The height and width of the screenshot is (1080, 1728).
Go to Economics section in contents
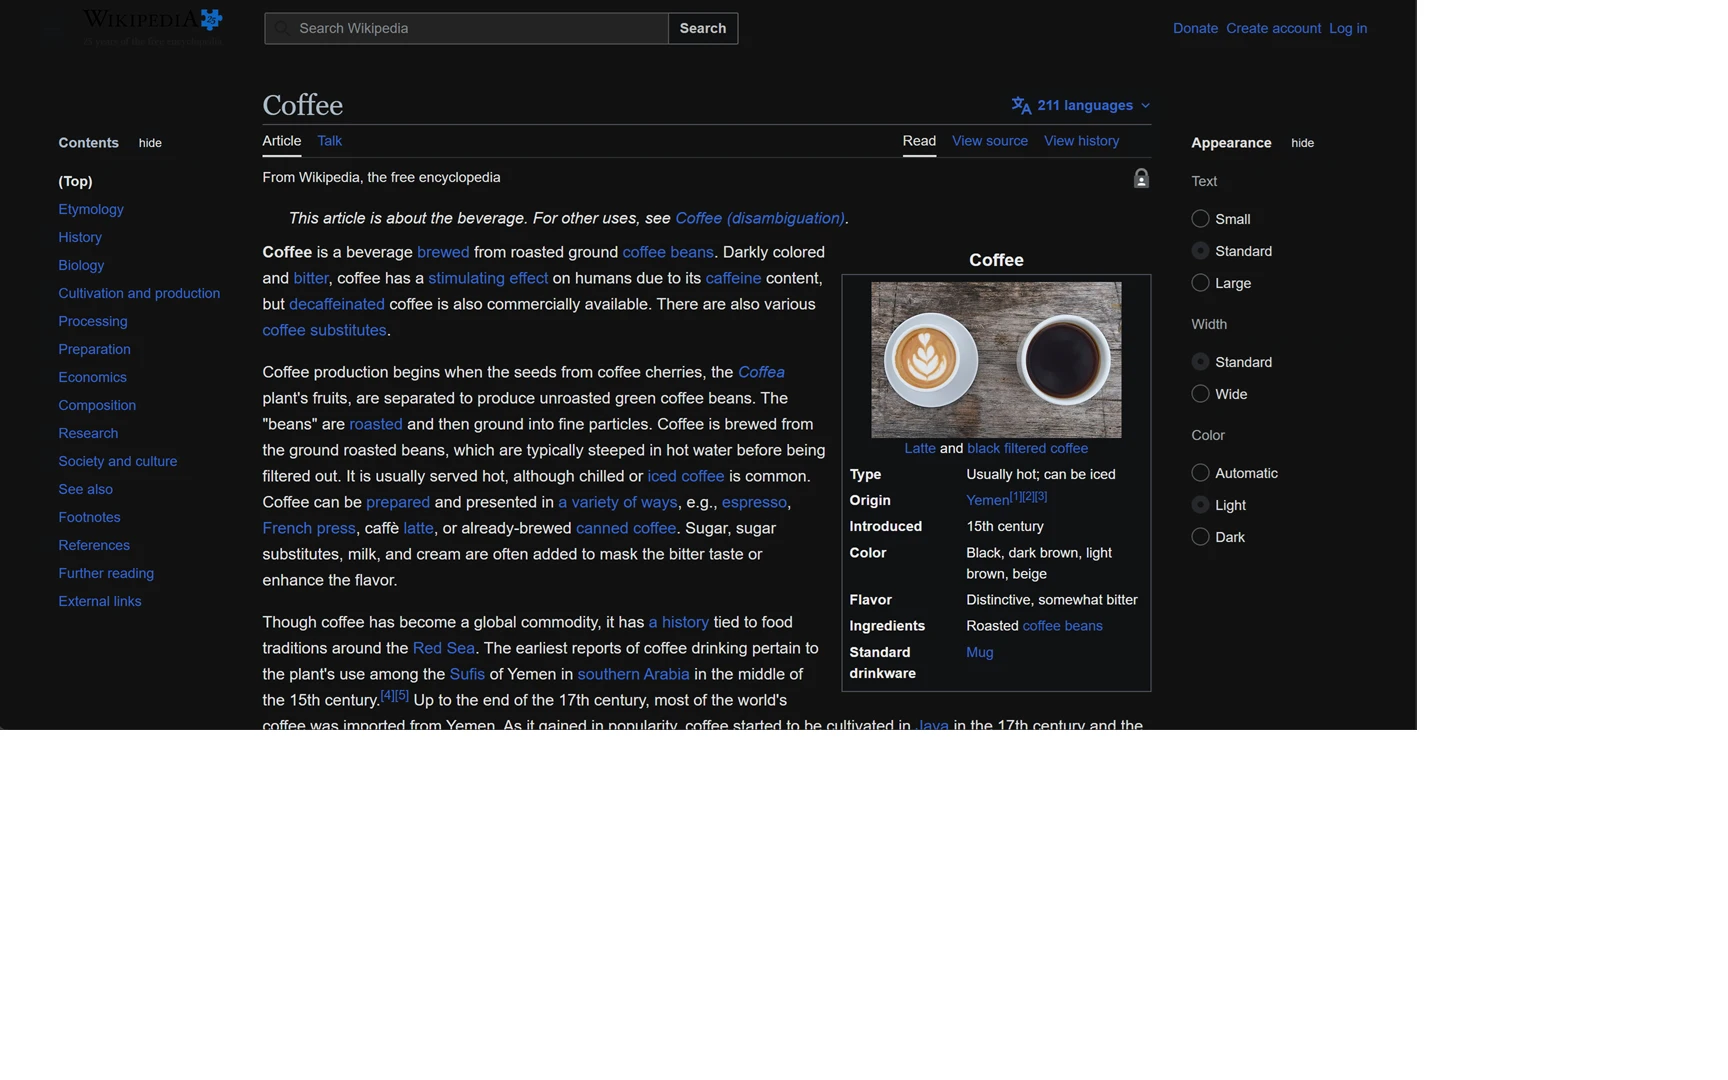click(92, 377)
